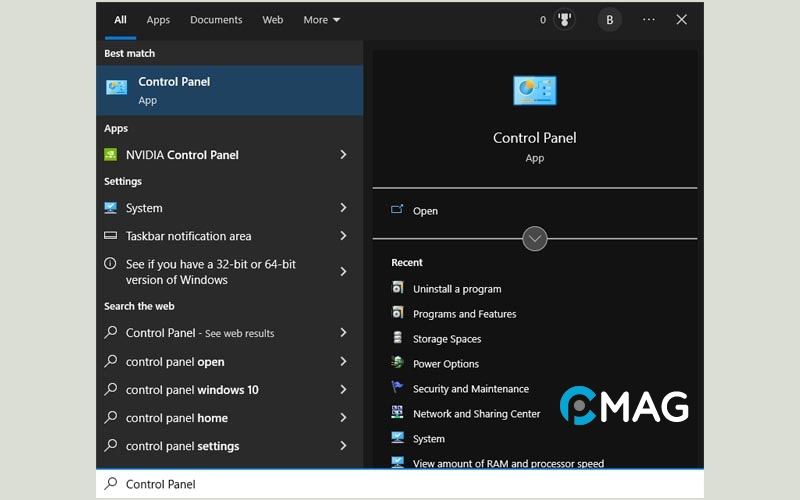The width and height of the screenshot is (800, 500).
Task: Select the Control Panel best match result
Action: click(x=230, y=90)
